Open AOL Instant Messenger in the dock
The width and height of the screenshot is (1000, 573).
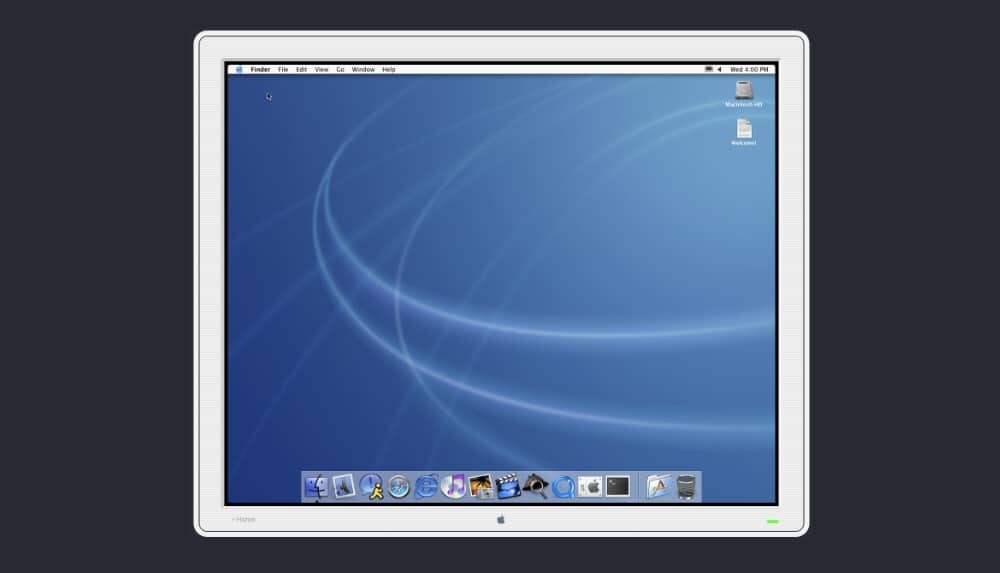(x=371, y=487)
